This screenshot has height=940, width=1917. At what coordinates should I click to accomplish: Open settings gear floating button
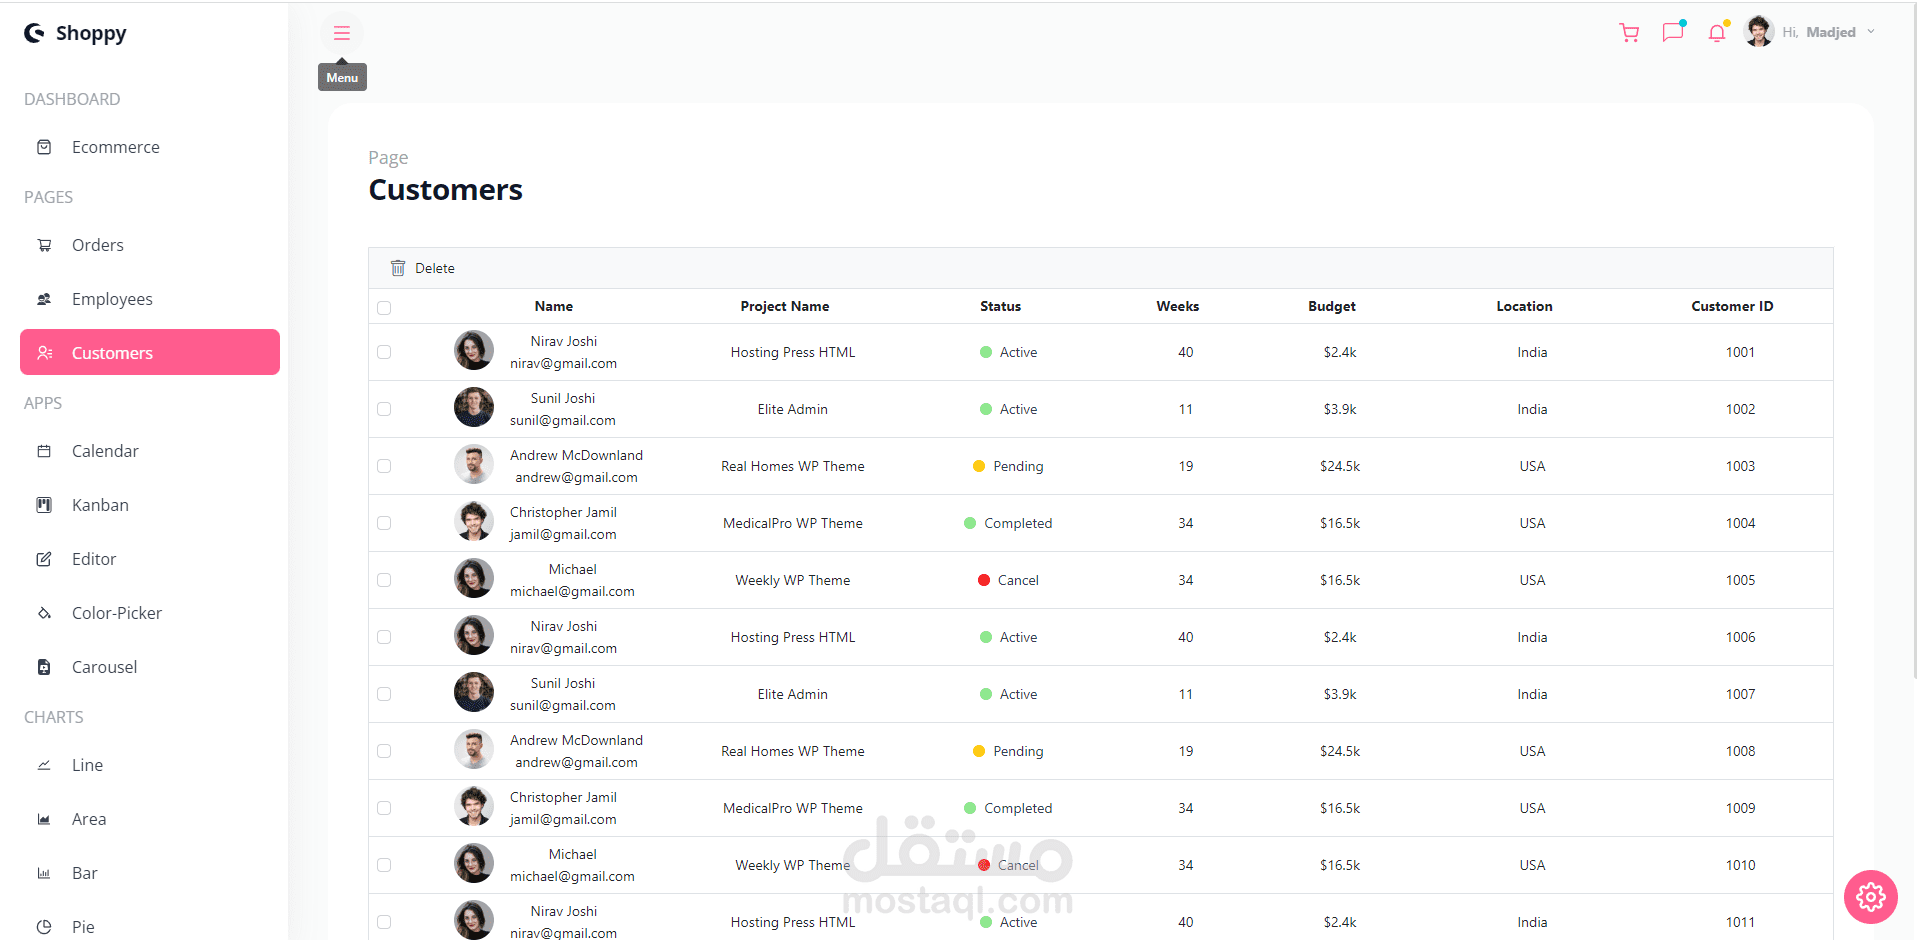[1870, 897]
